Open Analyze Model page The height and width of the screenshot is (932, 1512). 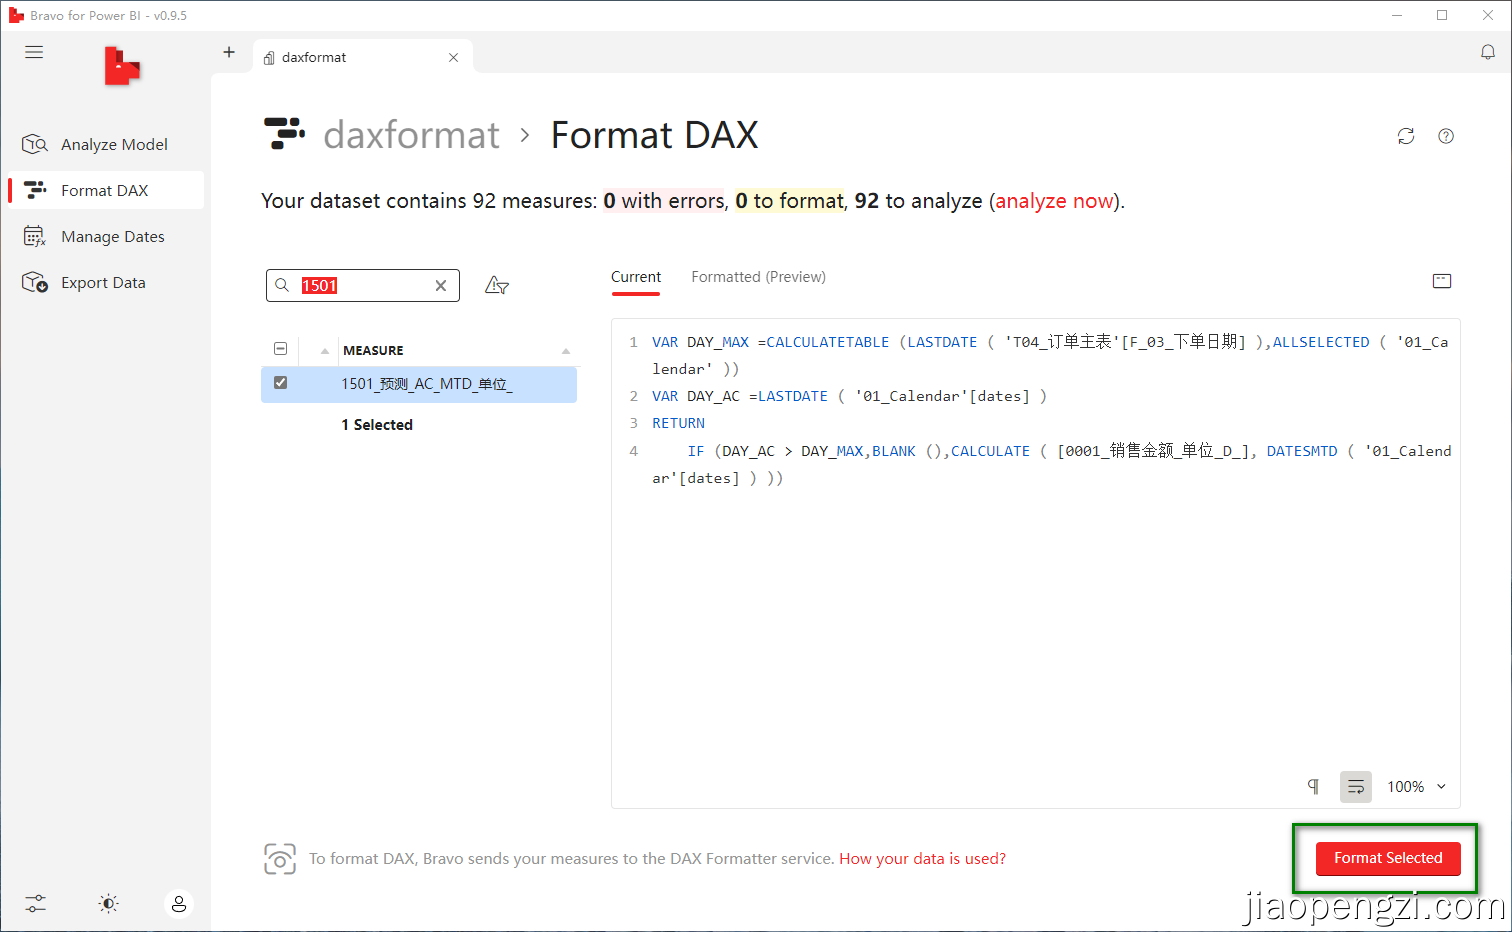pyautogui.click(x=106, y=144)
